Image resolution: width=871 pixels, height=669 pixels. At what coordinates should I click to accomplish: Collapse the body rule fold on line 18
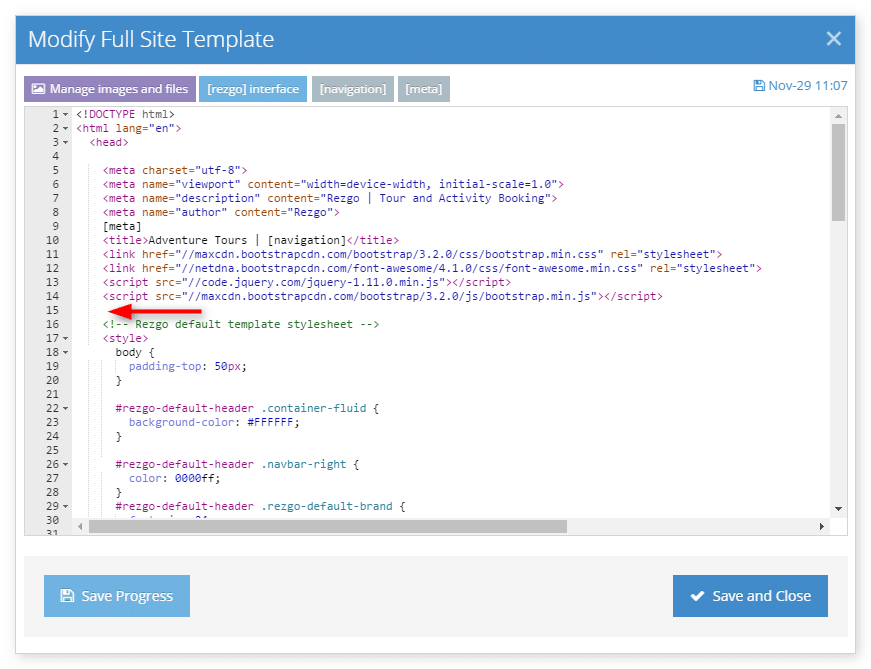point(66,352)
